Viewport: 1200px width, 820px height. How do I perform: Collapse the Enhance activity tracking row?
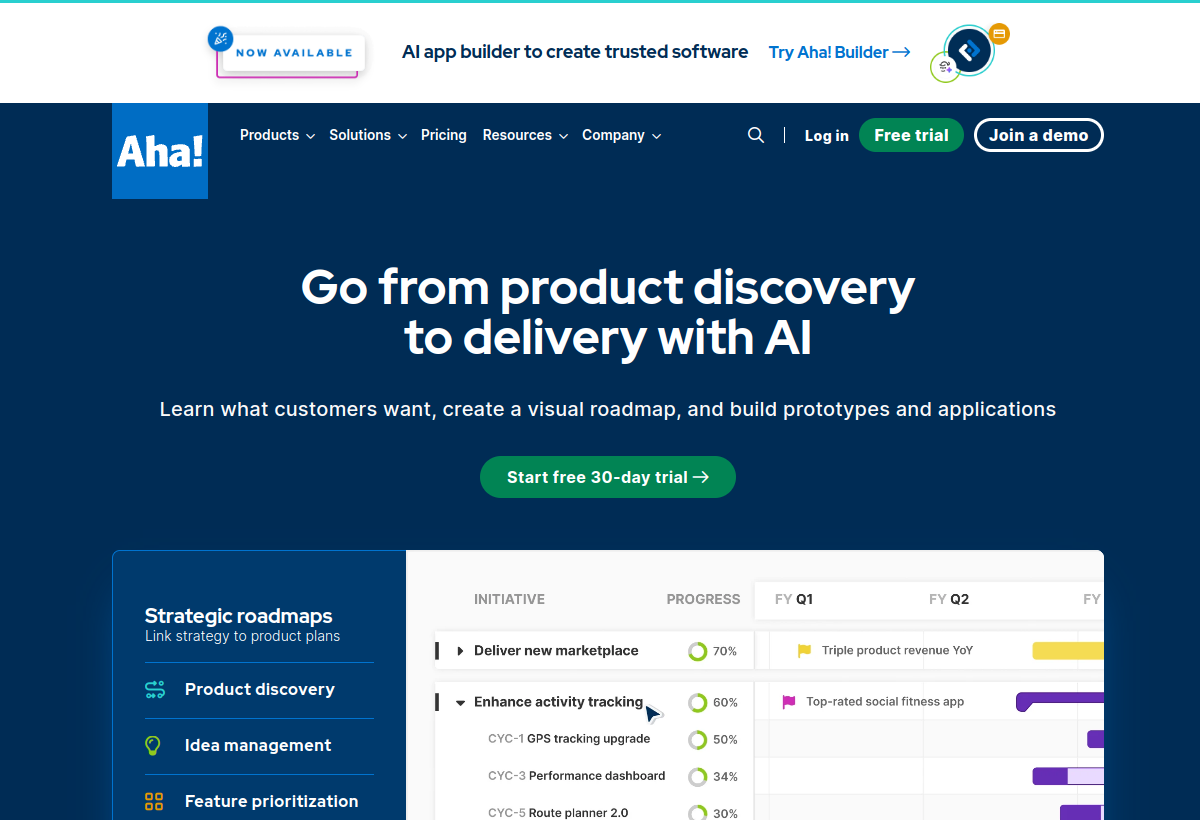pos(460,703)
